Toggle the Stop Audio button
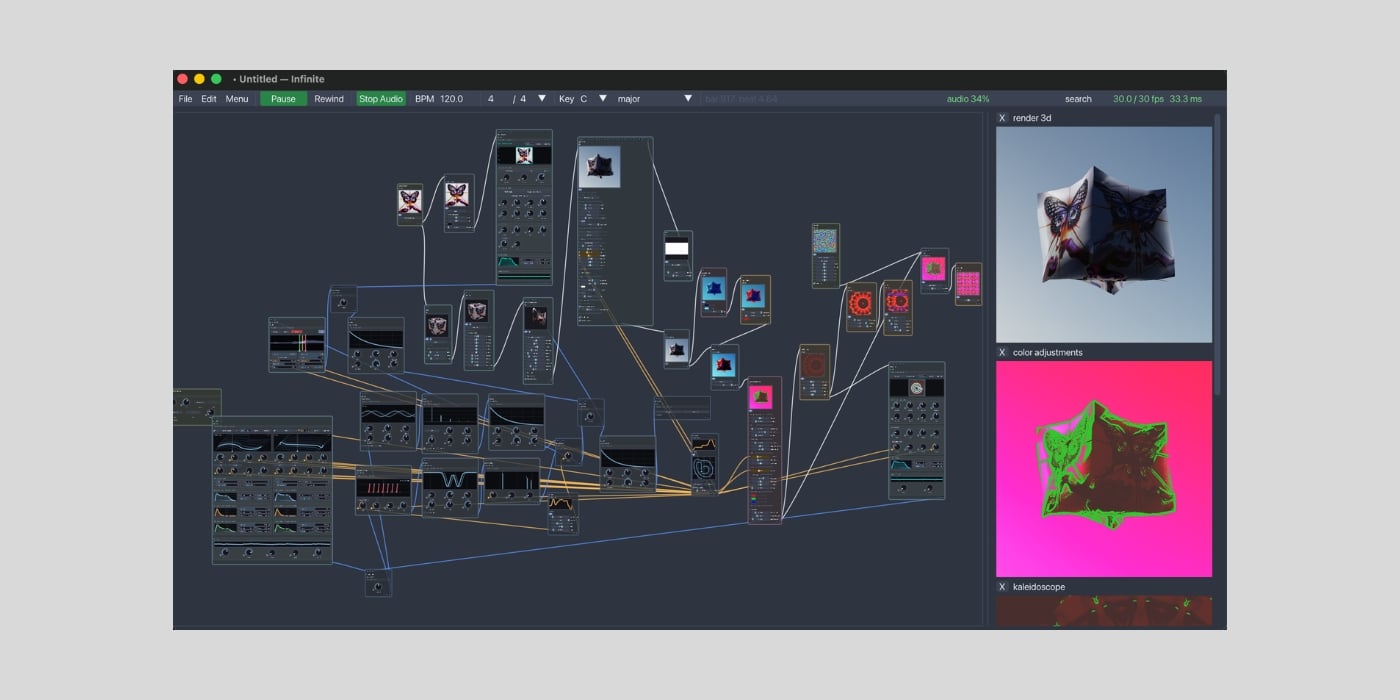The width and height of the screenshot is (1400, 700). click(381, 99)
